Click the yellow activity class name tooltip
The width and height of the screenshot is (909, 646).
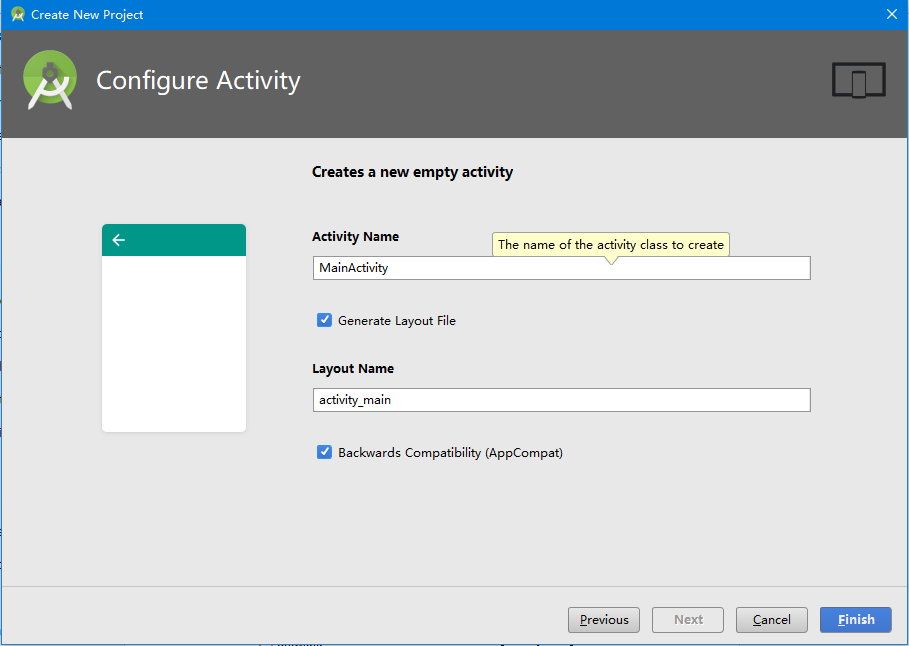pos(610,245)
